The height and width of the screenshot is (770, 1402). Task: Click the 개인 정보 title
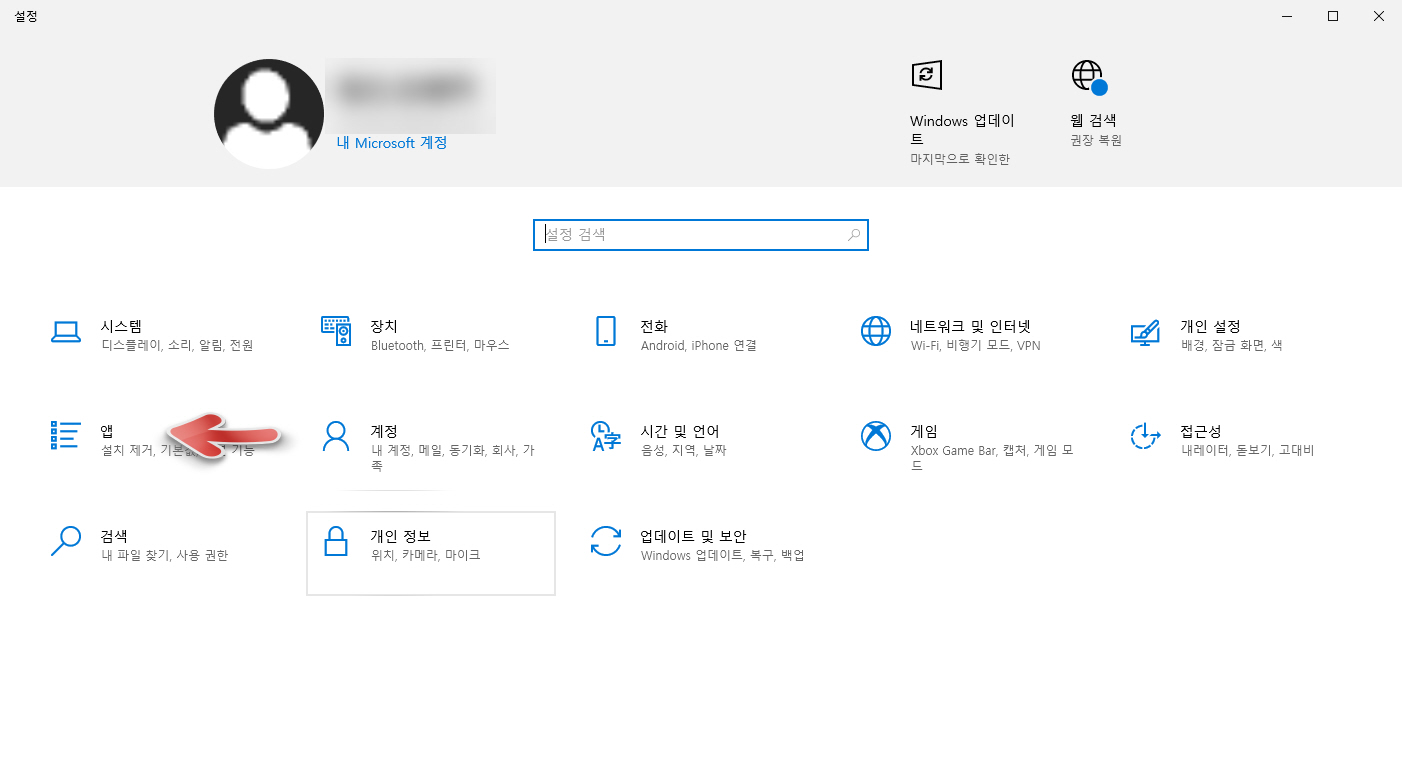pyautogui.click(x=400, y=536)
